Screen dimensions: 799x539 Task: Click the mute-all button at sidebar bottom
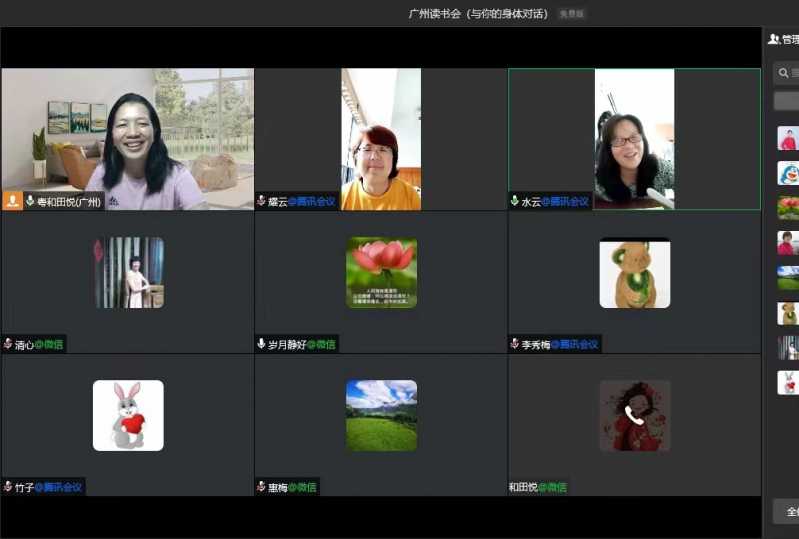tap(787, 511)
